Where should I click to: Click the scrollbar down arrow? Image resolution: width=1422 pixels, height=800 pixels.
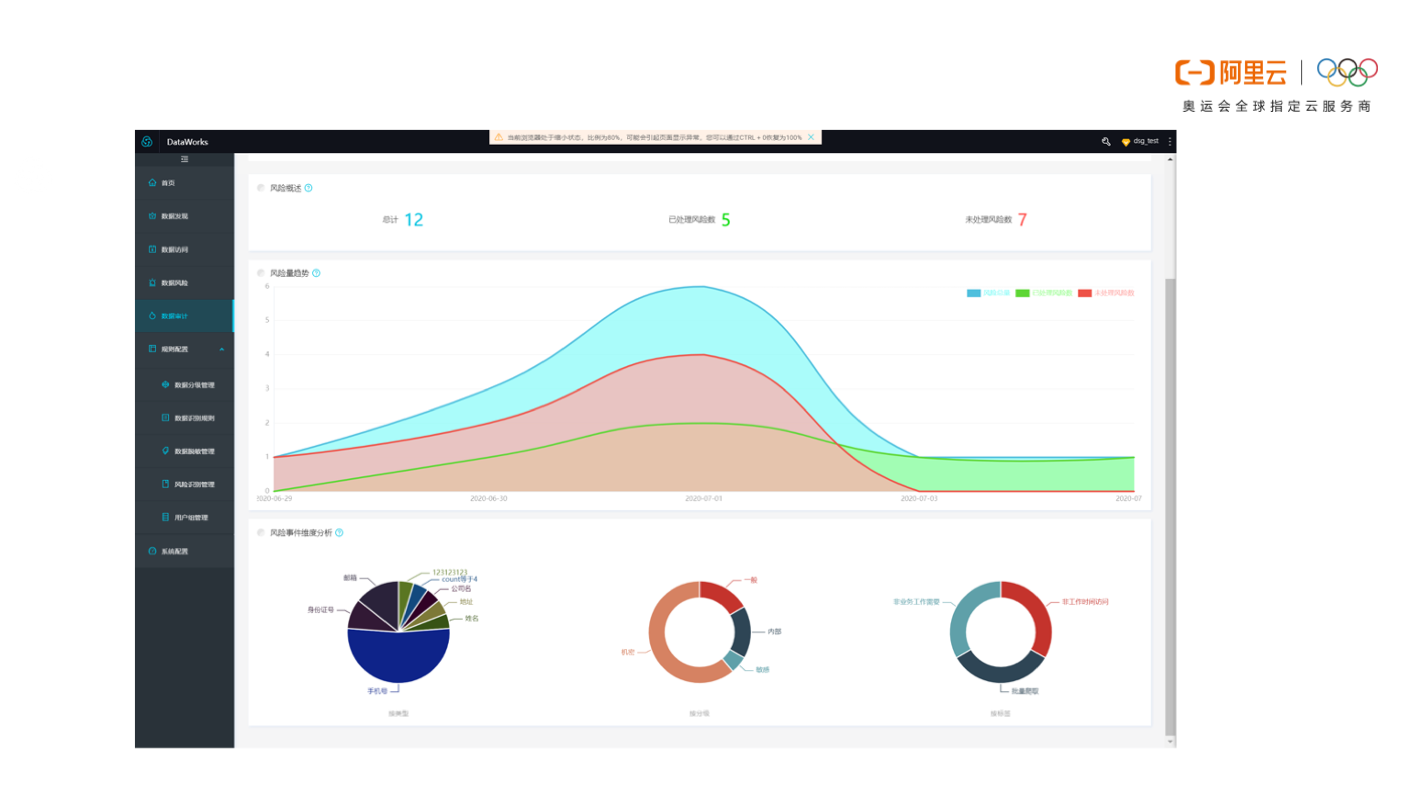click(1171, 742)
